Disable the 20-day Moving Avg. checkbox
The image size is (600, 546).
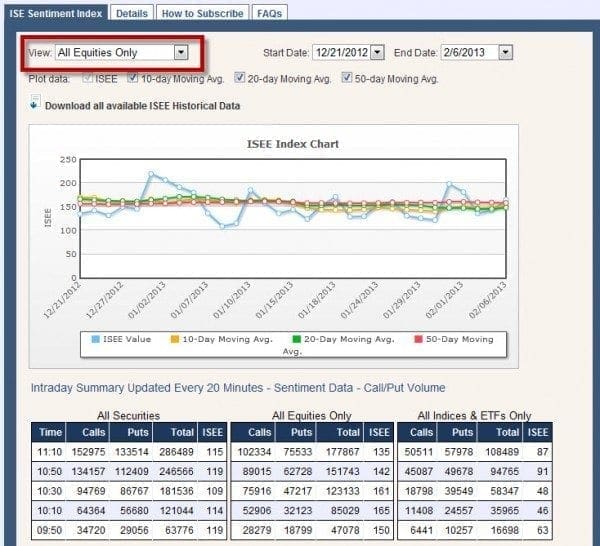click(240, 78)
